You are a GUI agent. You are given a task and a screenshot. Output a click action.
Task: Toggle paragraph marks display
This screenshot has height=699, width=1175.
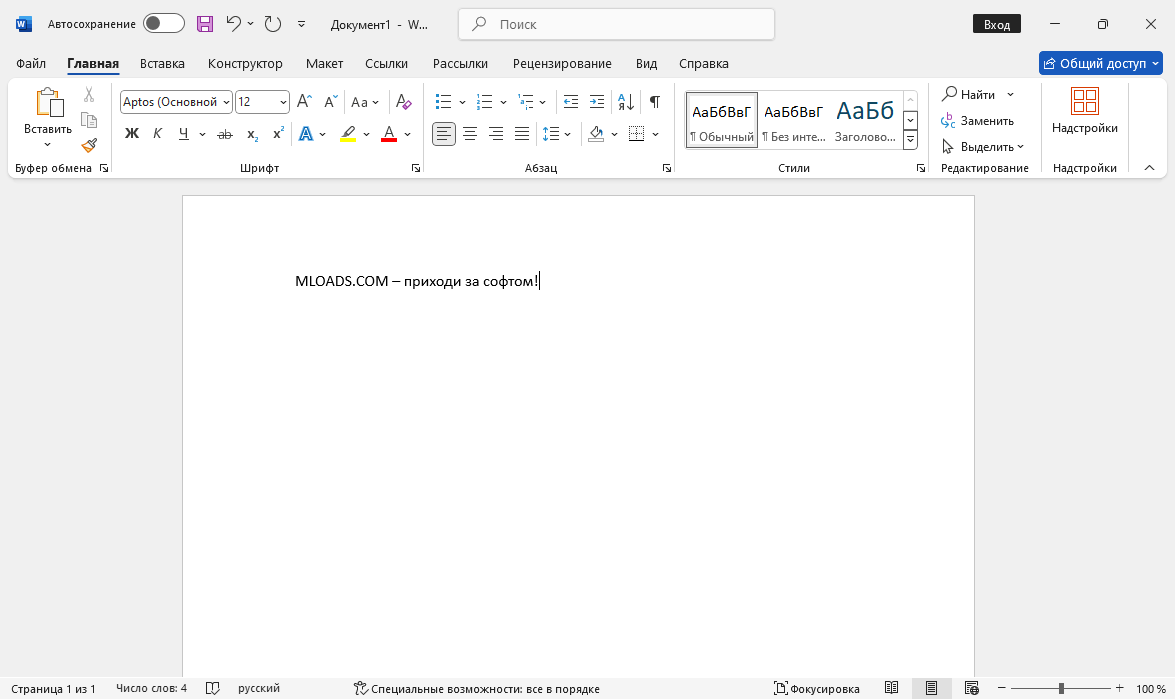655,101
